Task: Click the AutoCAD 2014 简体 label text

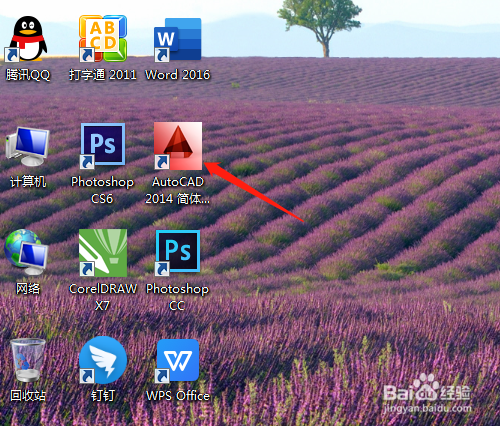Action: (178, 190)
